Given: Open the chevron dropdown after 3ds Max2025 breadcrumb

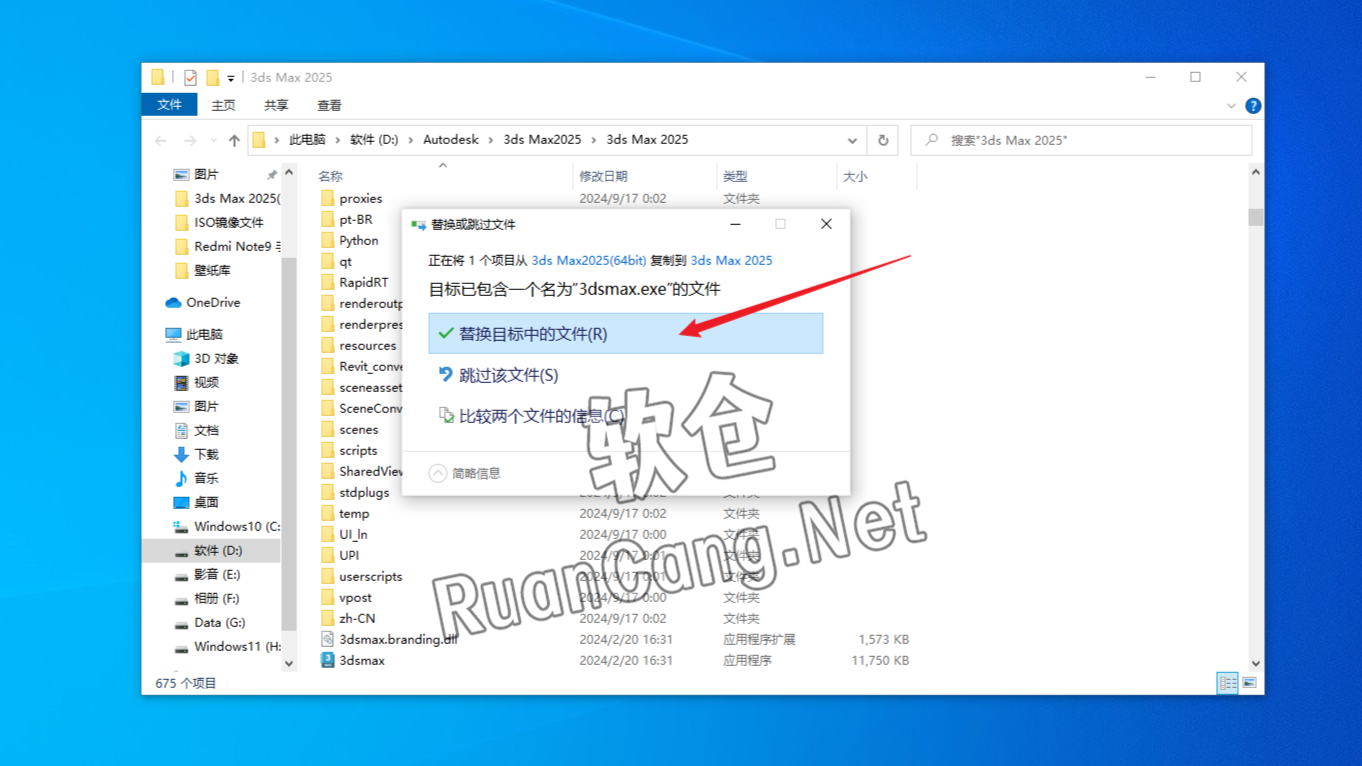Looking at the screenshot, I should (594, 140).
